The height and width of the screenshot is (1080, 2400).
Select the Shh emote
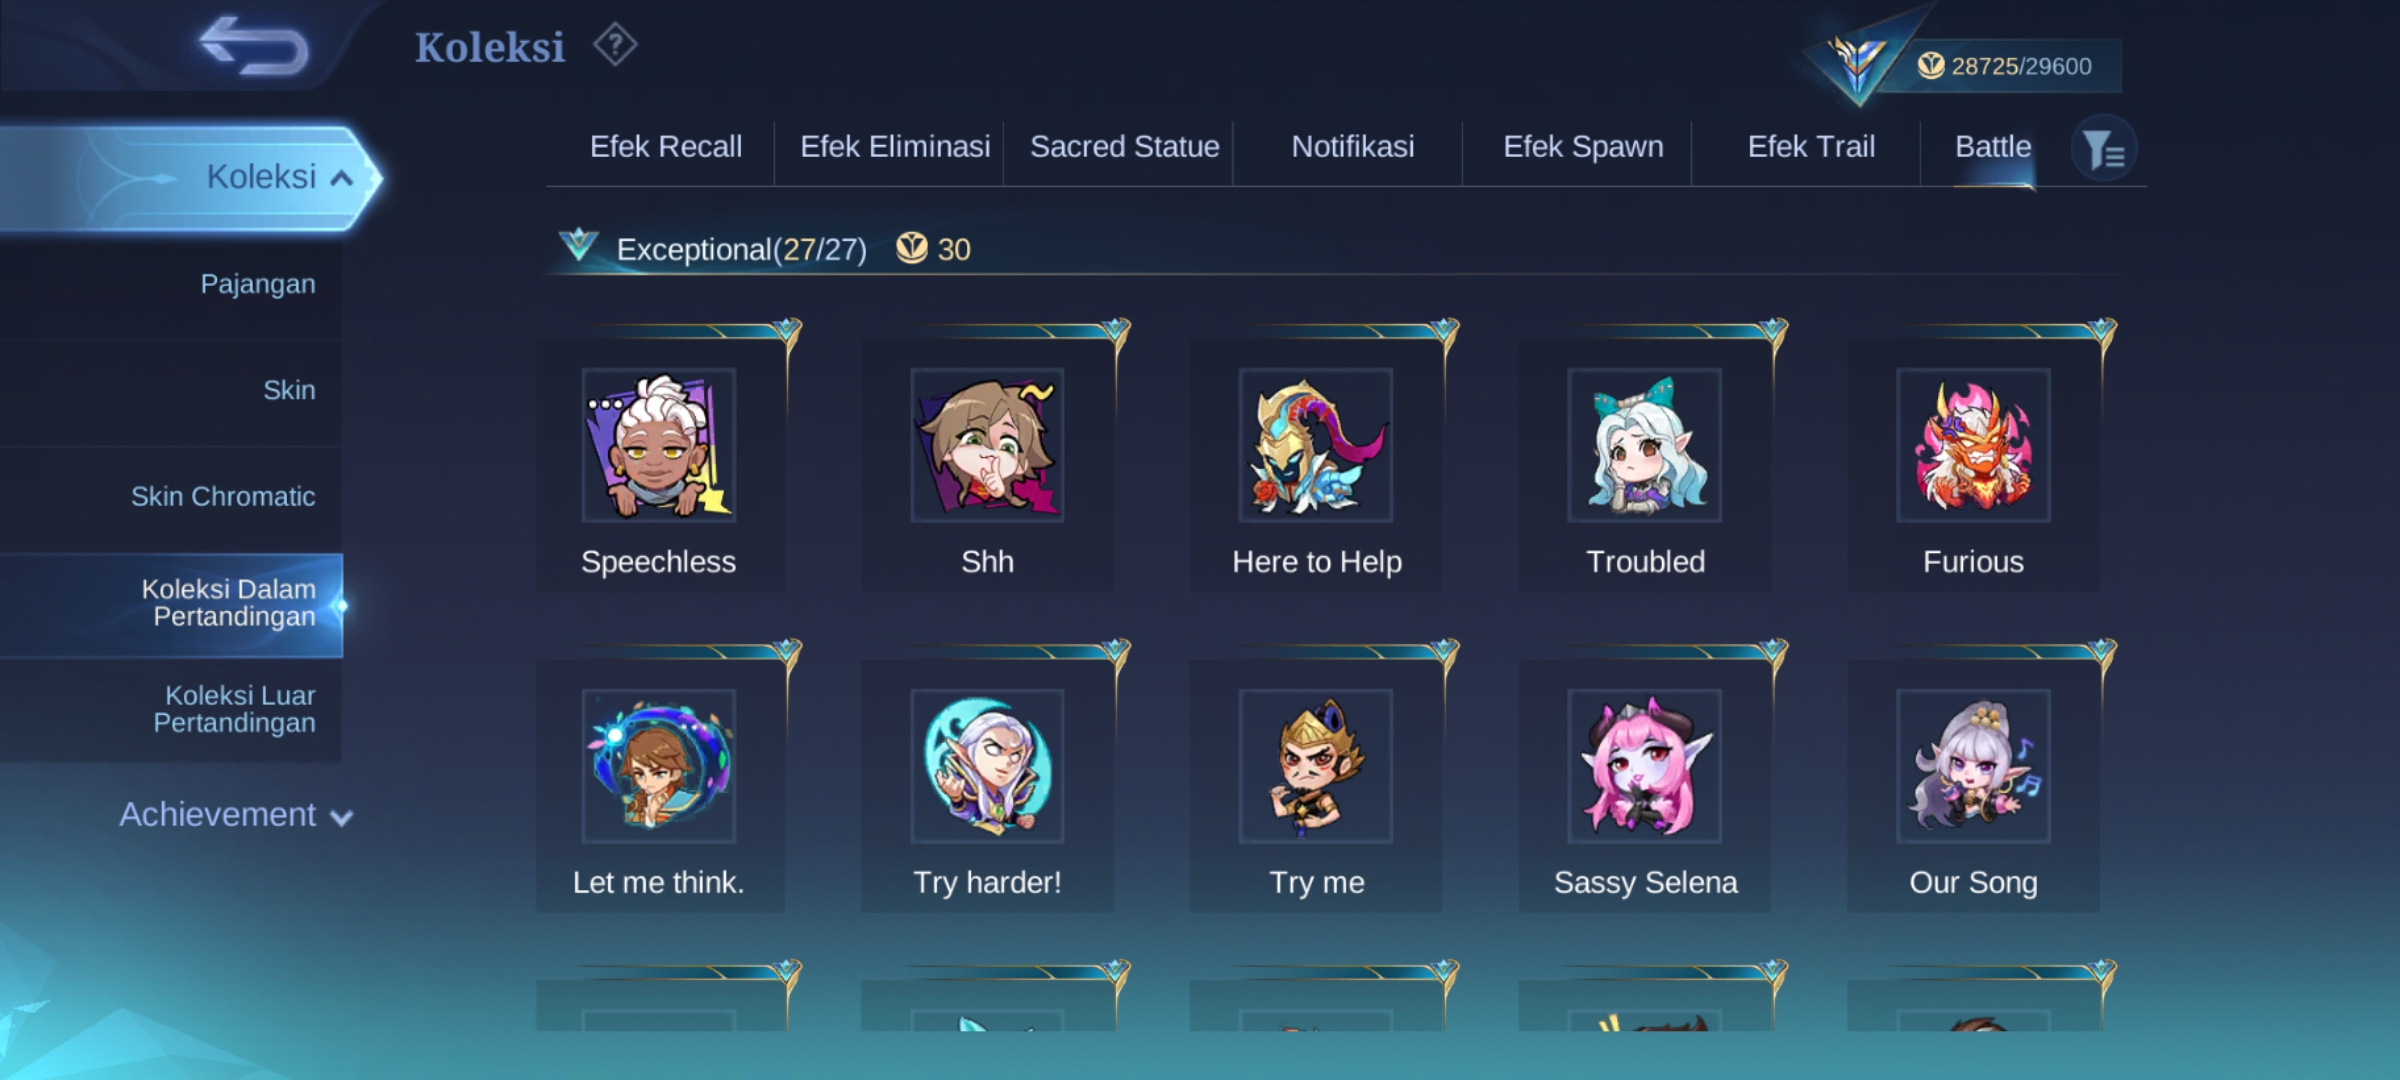pos(987,465)
